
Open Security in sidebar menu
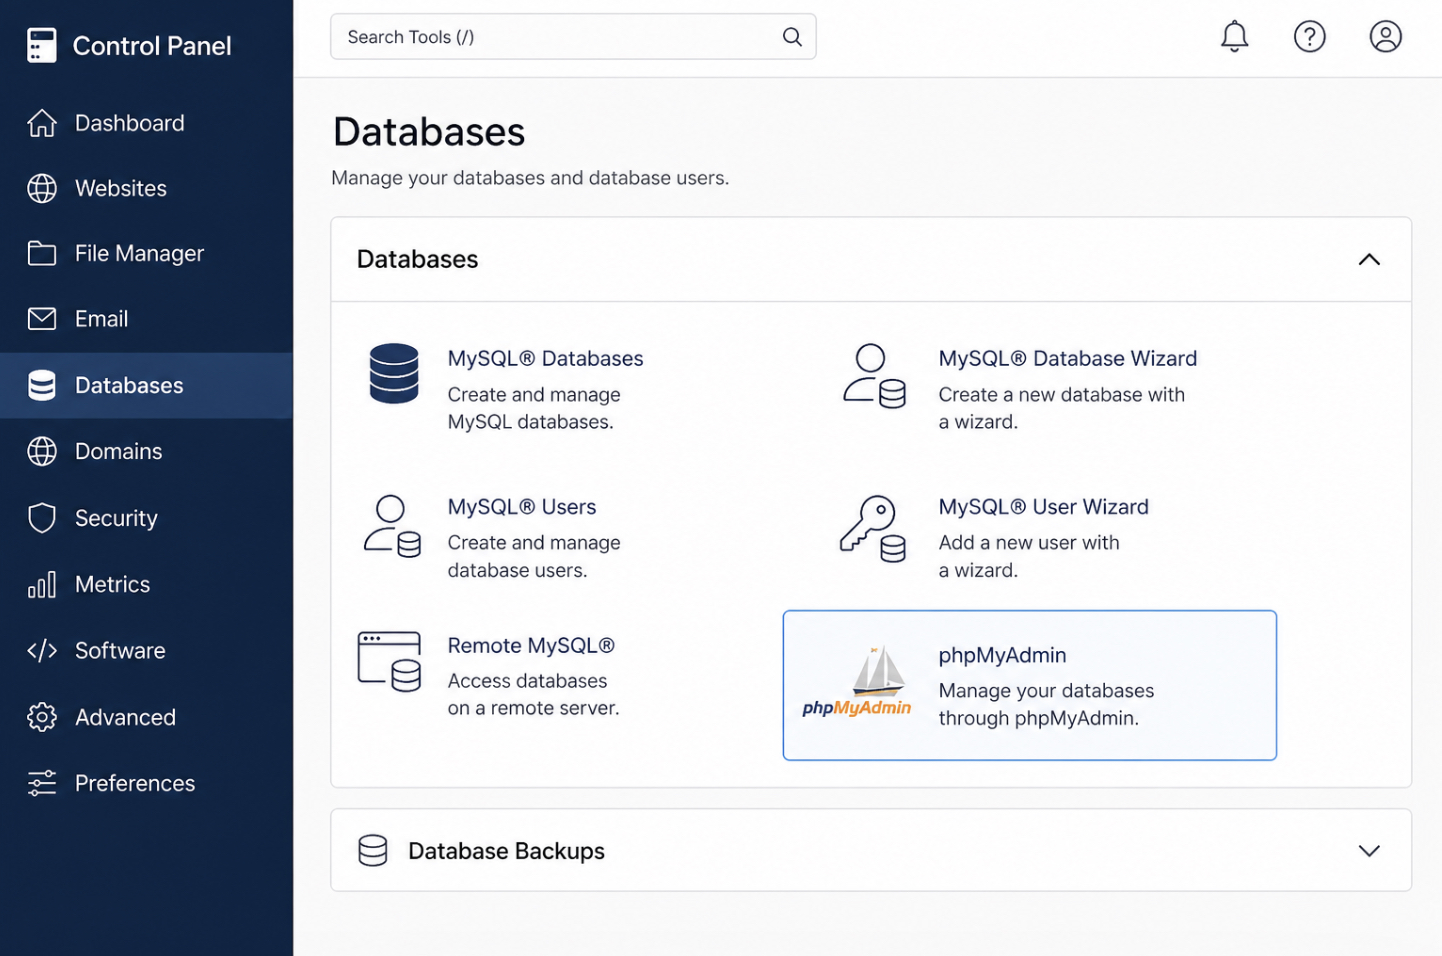click(116, 518)
